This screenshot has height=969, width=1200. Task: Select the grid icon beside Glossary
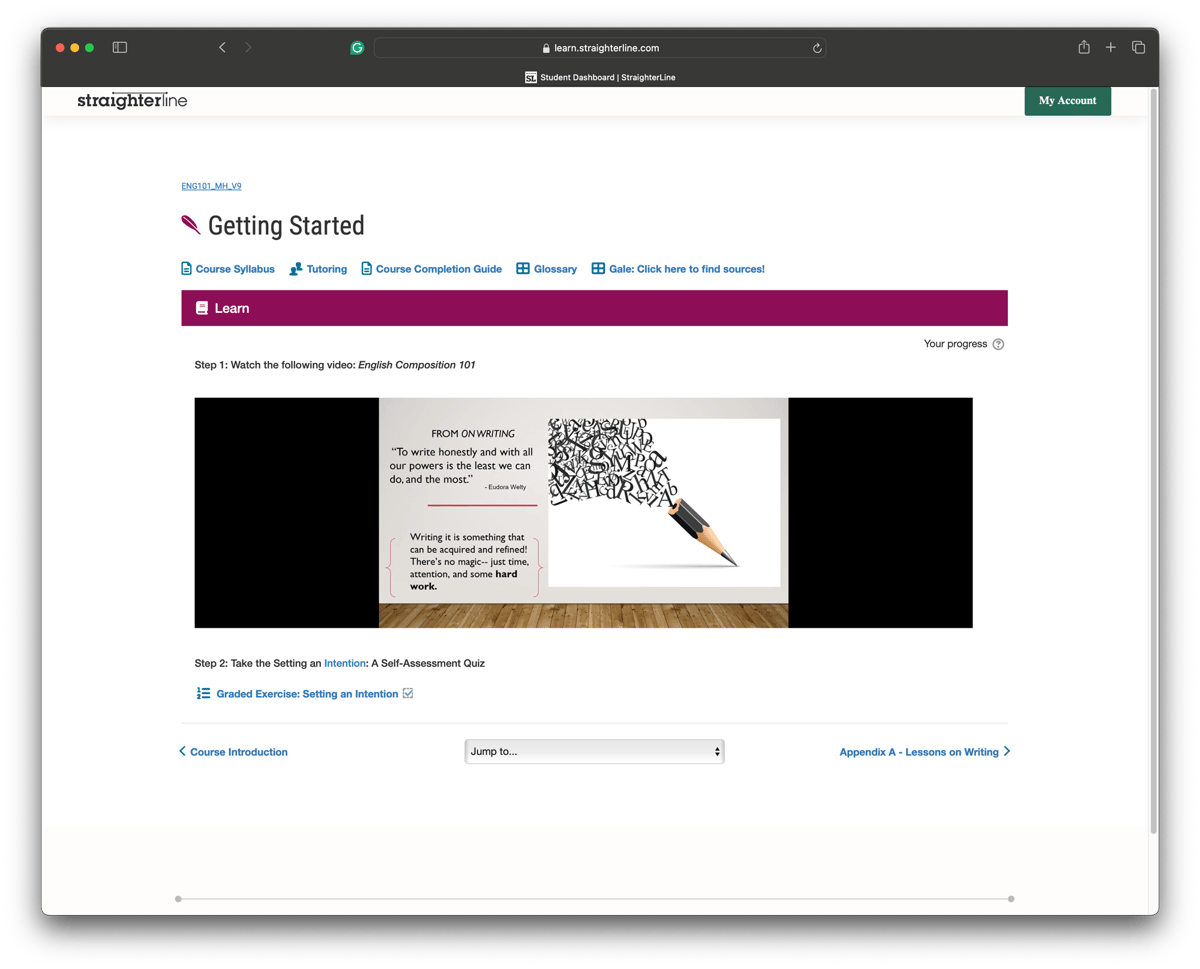(521, 268)
